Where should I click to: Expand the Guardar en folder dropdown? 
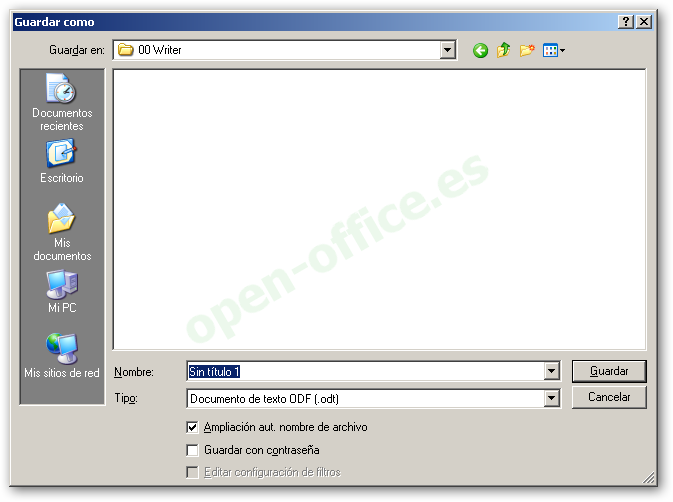click(x=447, y=50)
